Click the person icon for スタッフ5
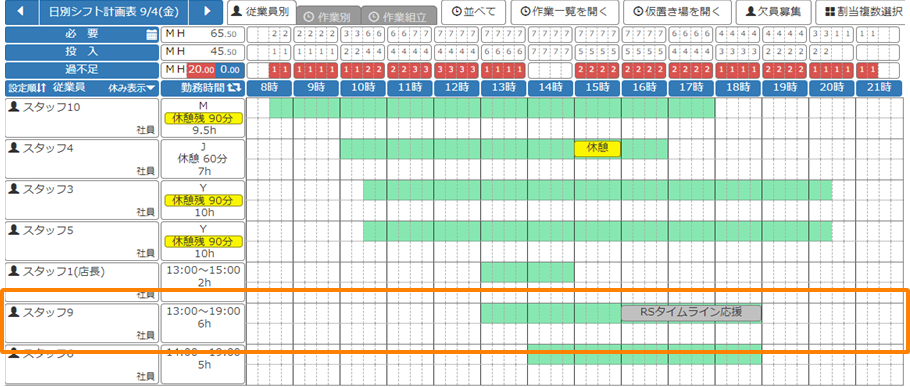910x387 pixels. tap(15, 230)
